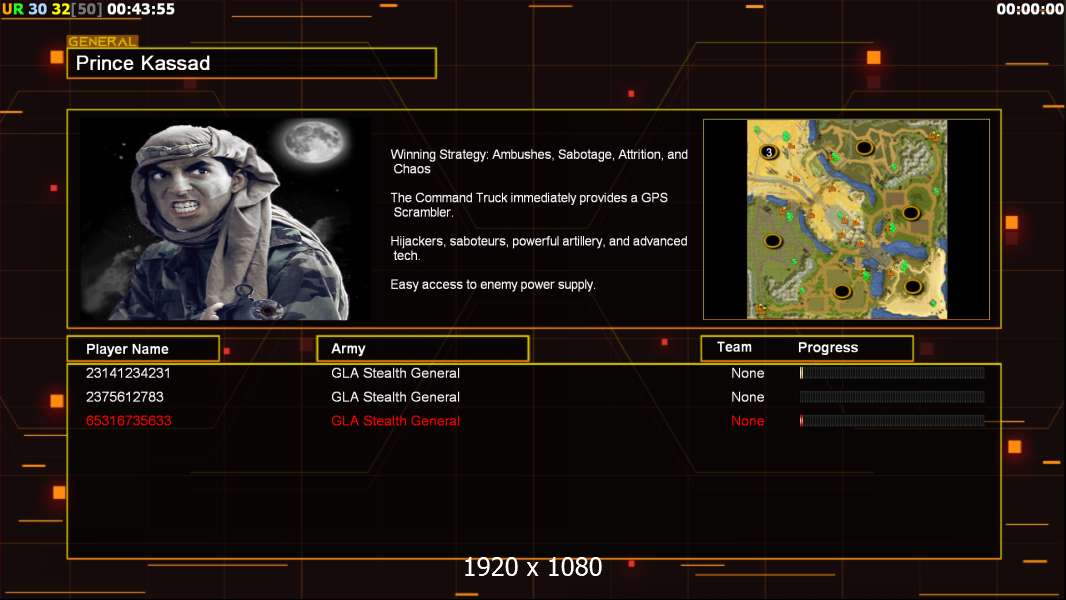Click the map preview thumbnail
This screenshot has width=1066, height=600.
tap(846, 219)
